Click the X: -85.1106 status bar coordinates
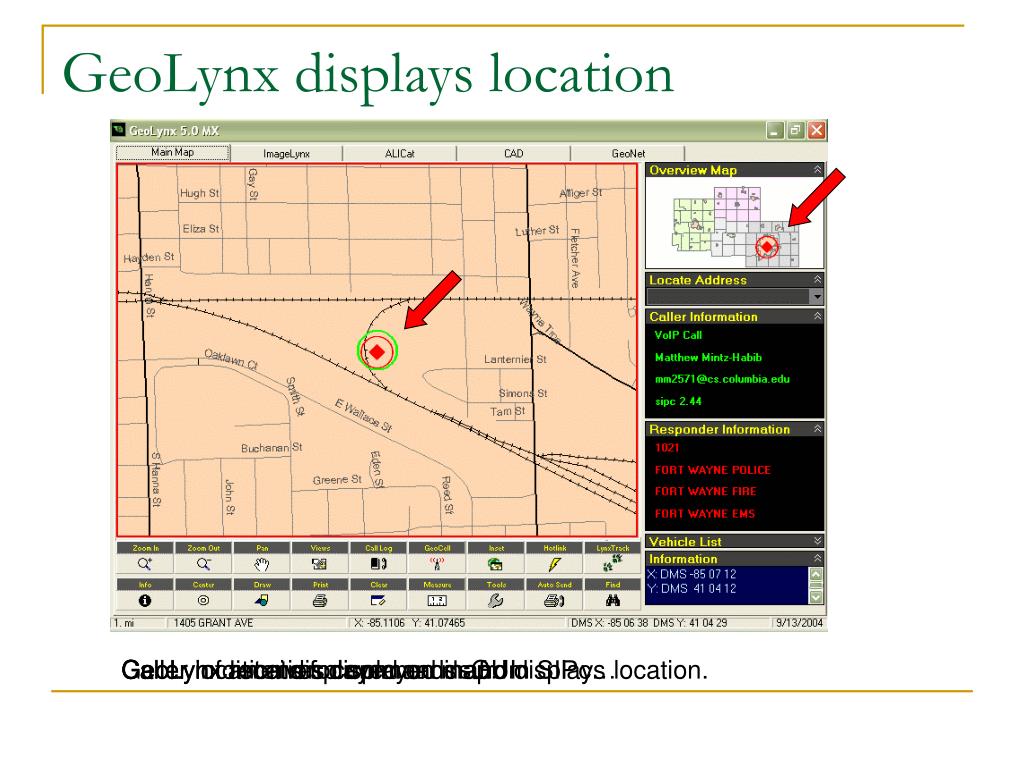The width and height of the screenshot is (1024, 768). click(379, 623)
